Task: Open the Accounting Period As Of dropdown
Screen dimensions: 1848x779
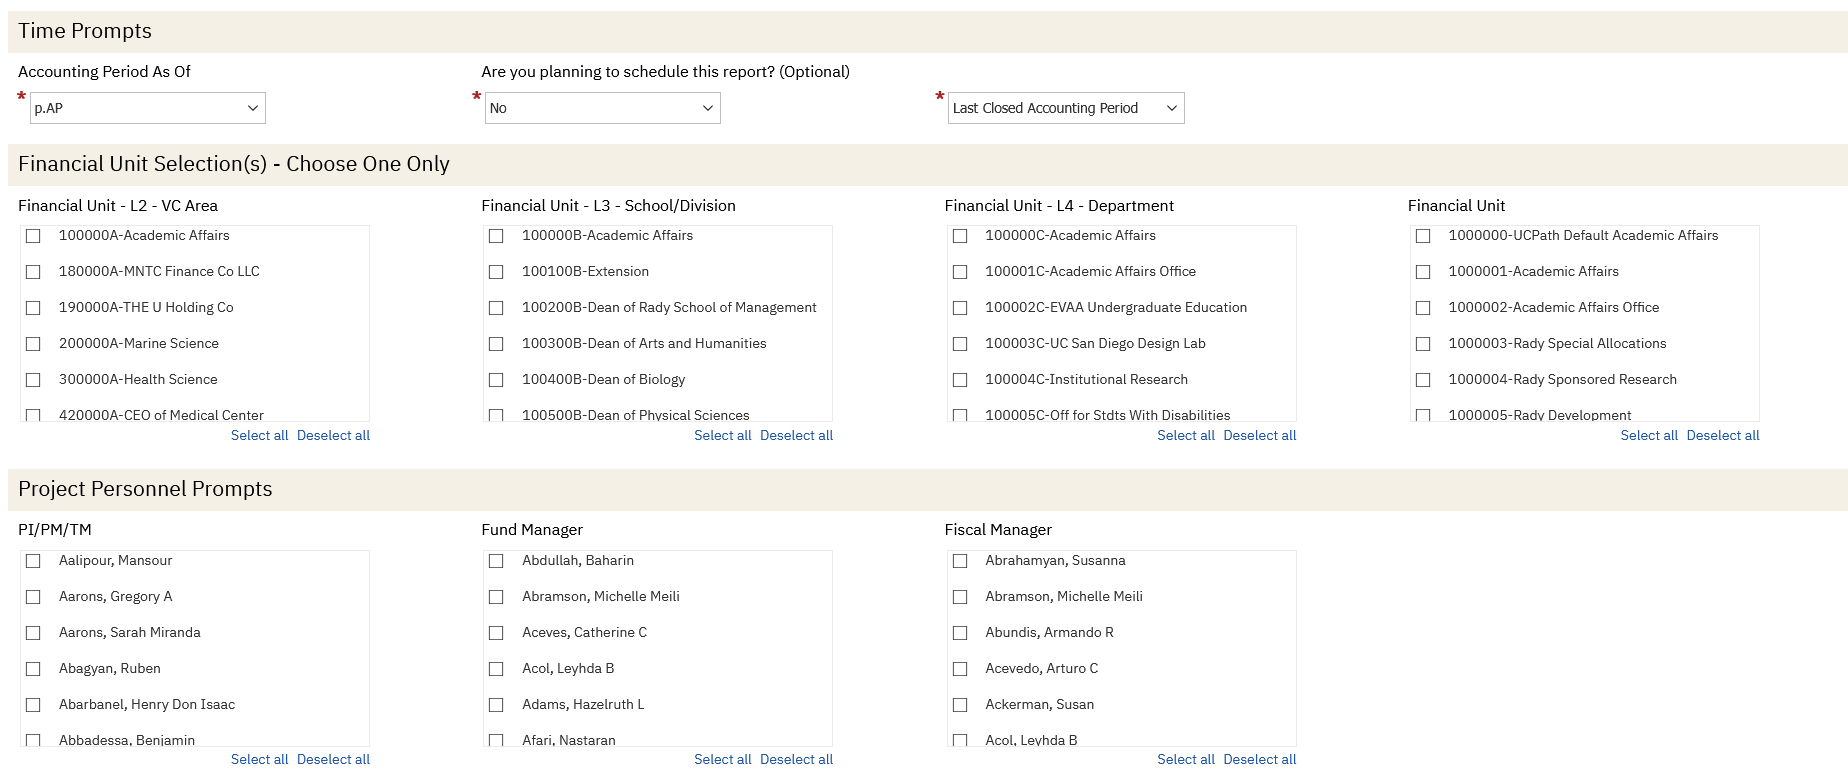Action: coord(148,108)
